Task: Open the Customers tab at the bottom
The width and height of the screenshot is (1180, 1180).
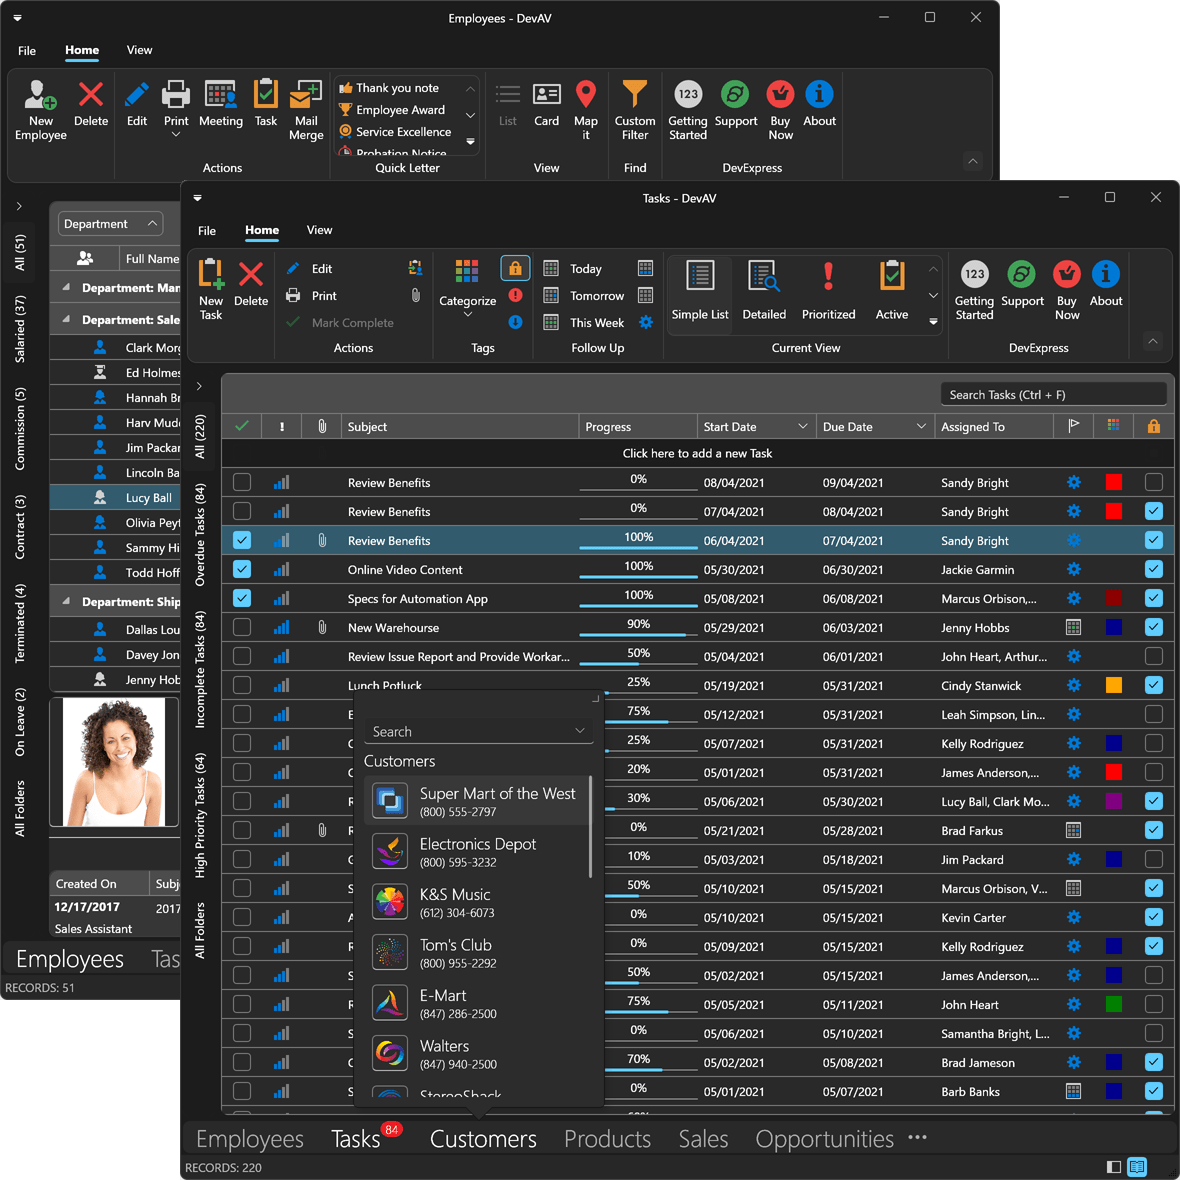Action: [x=483, y=1138]
